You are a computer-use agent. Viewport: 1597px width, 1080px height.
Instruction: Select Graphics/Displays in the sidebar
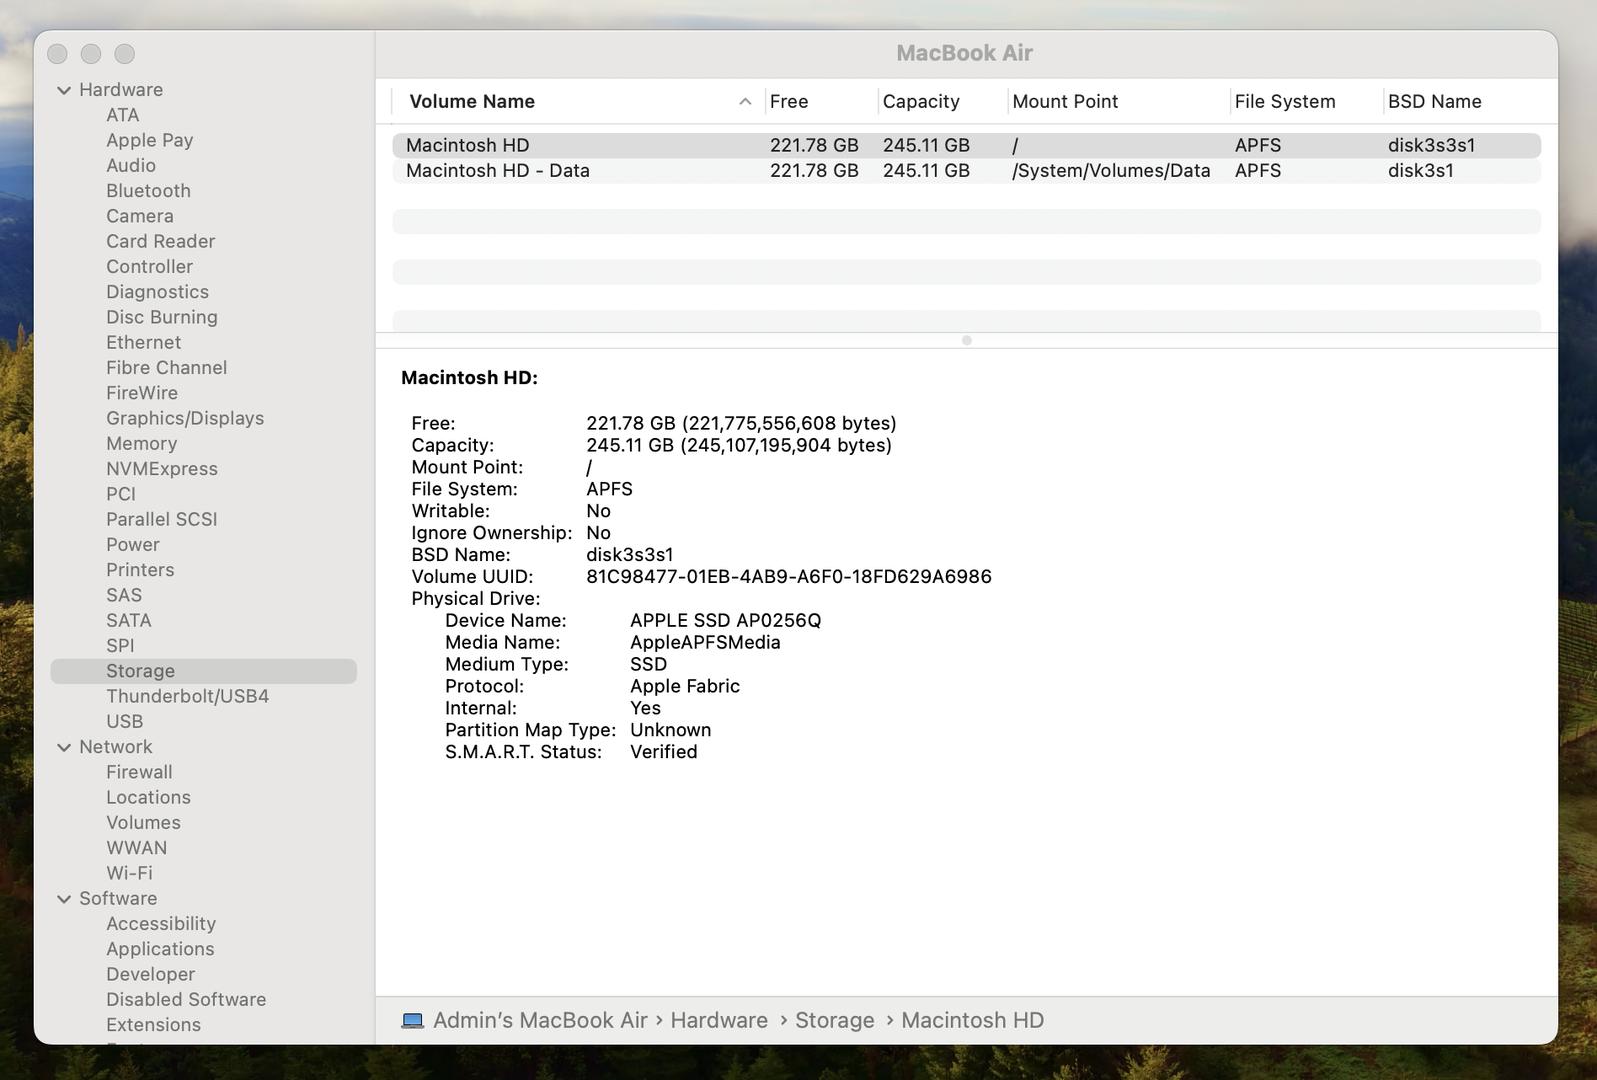185,419
